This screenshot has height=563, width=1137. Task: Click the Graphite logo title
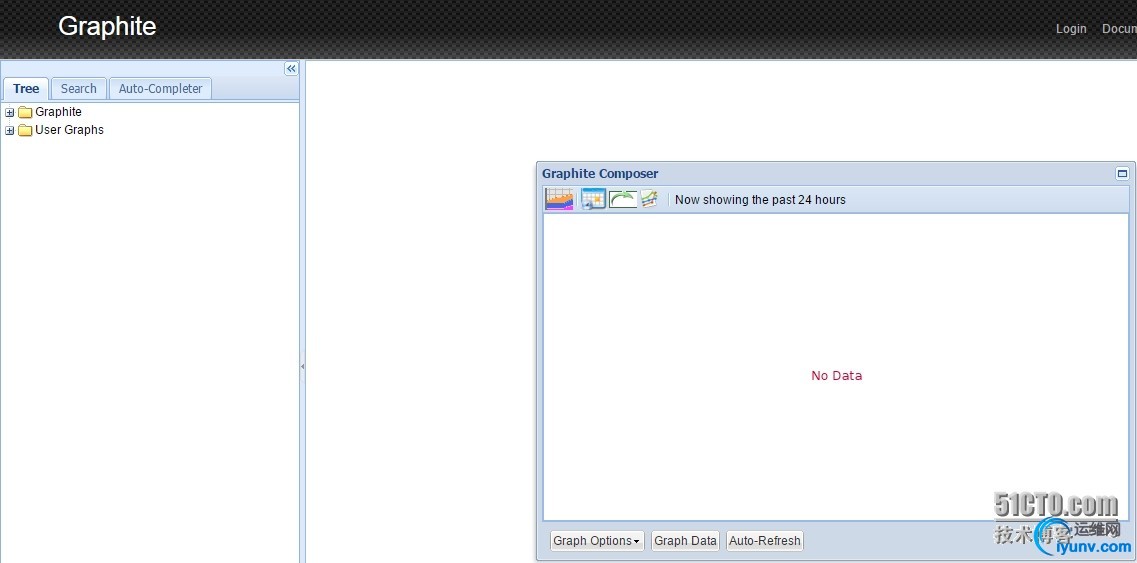107,26
